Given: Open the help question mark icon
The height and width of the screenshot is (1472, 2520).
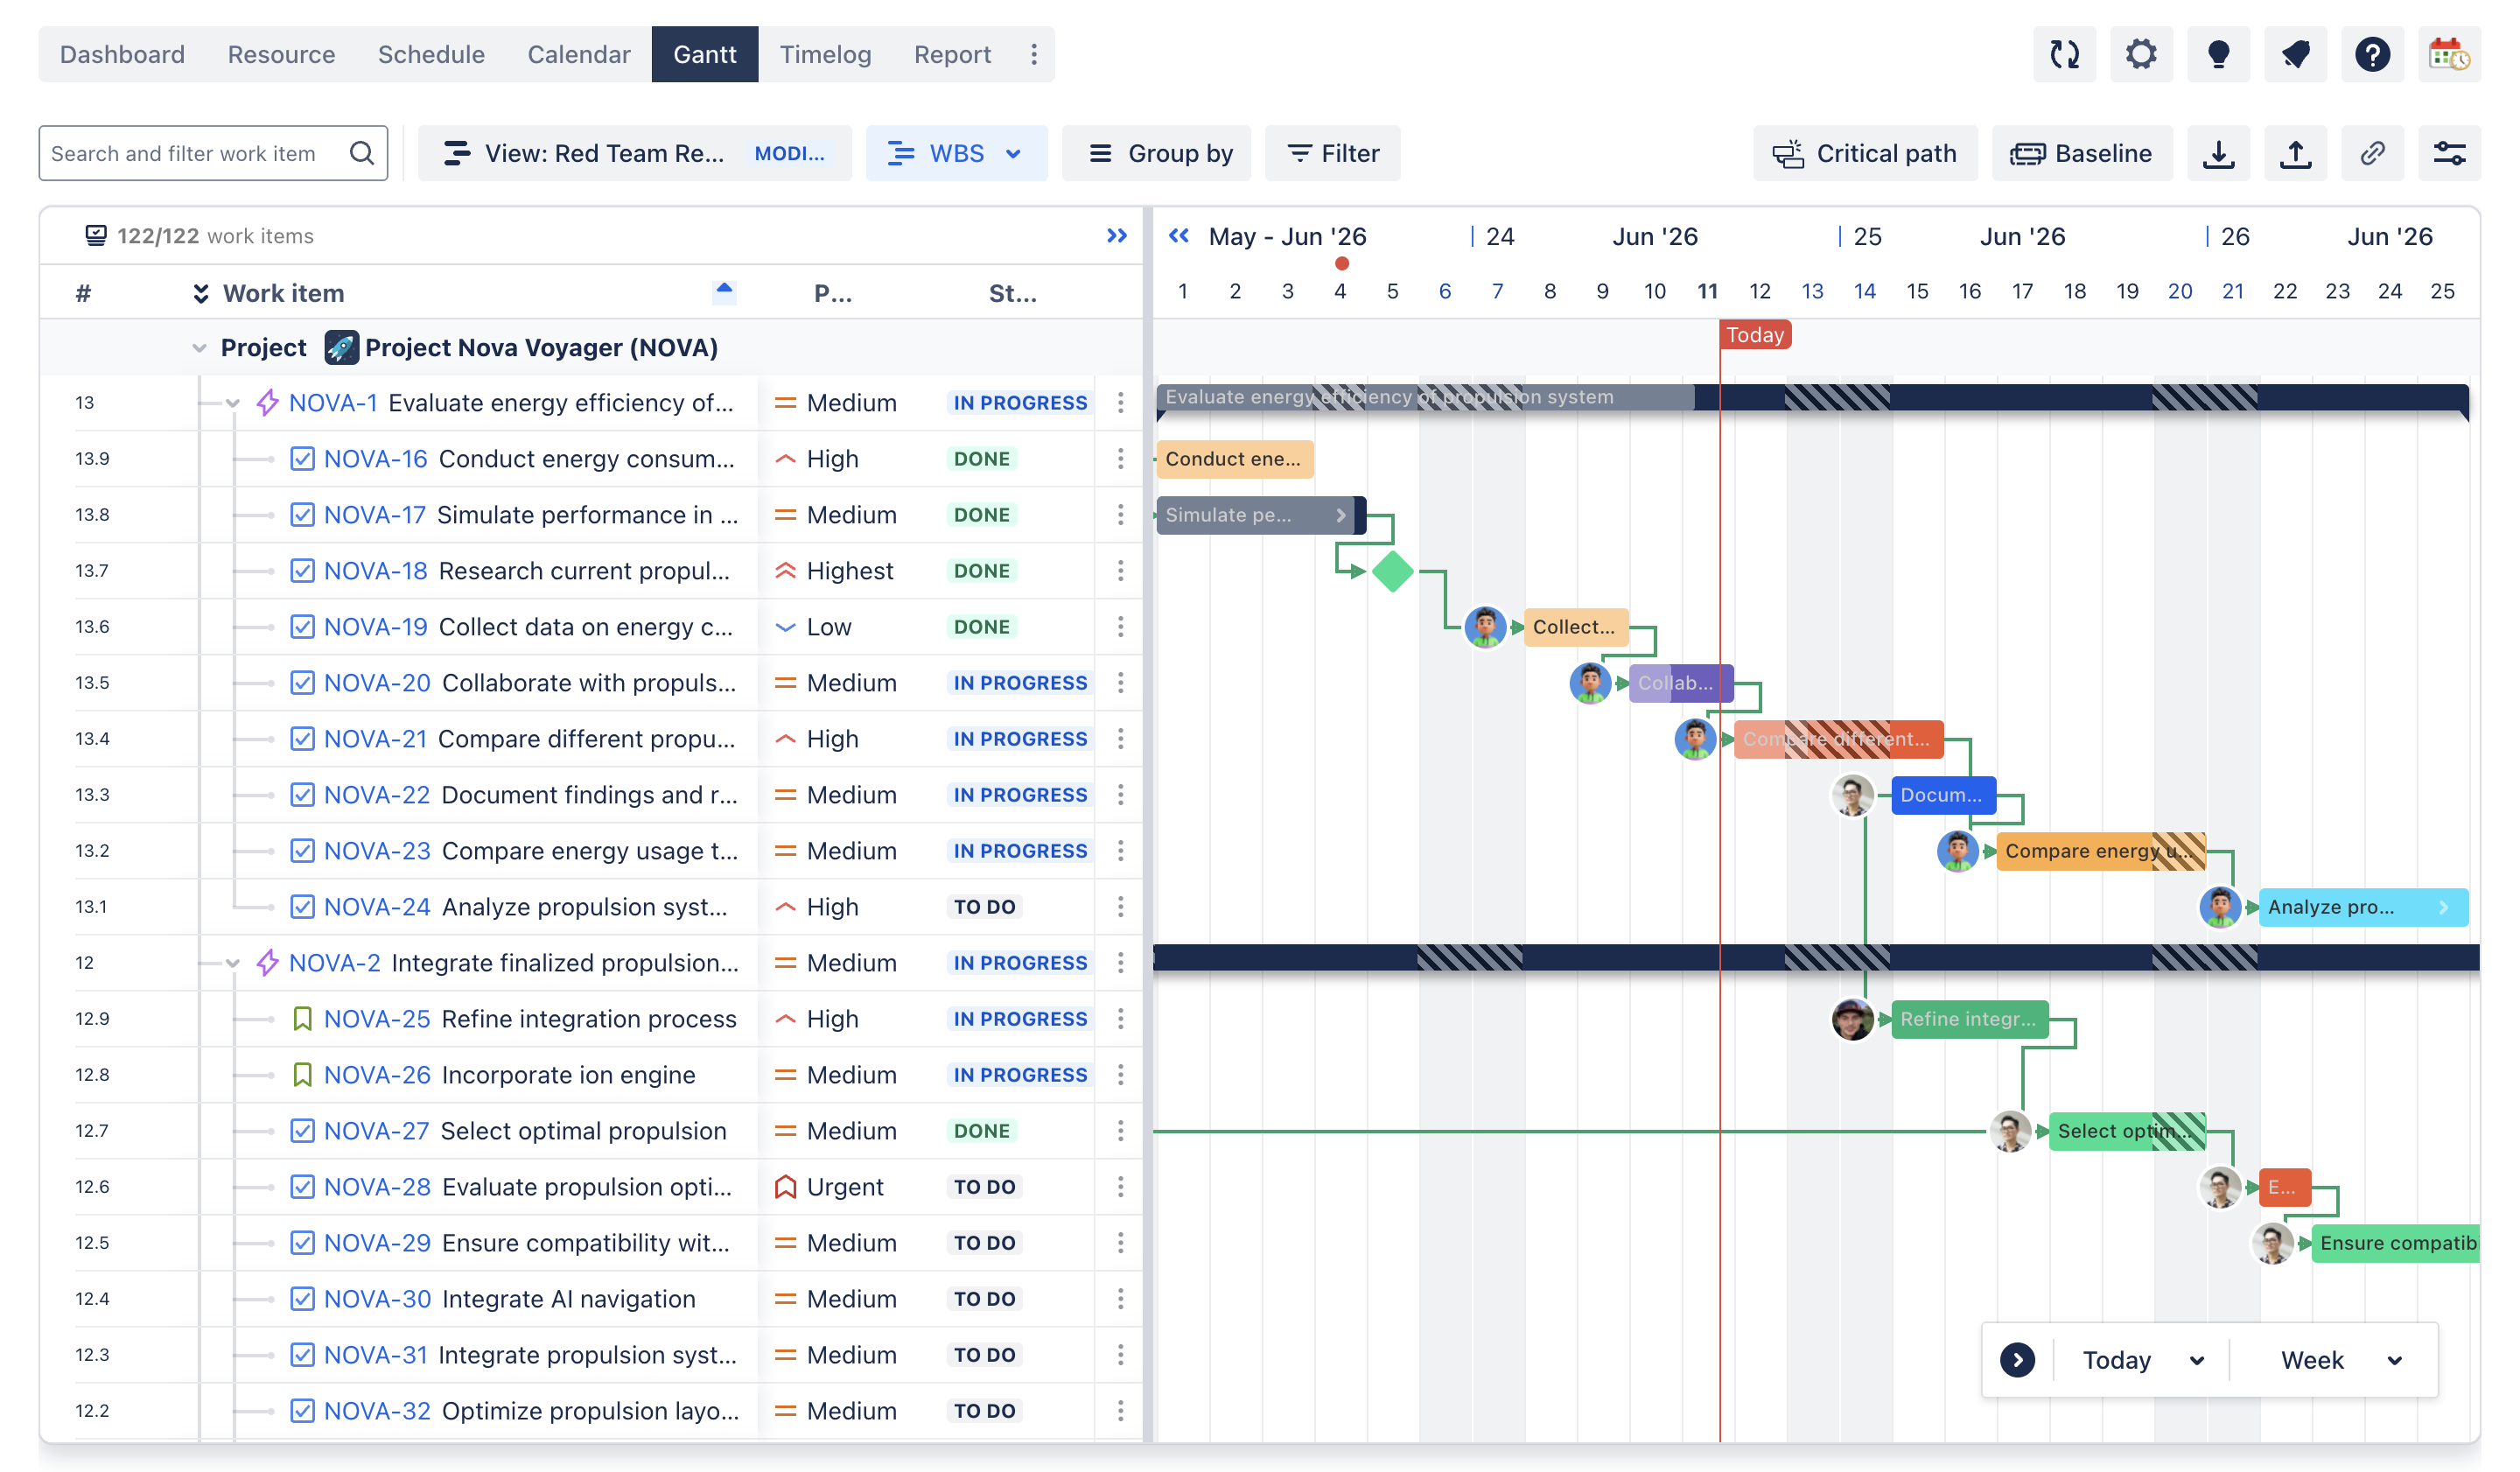Looking at the screenshot, I should point(2372,54).
